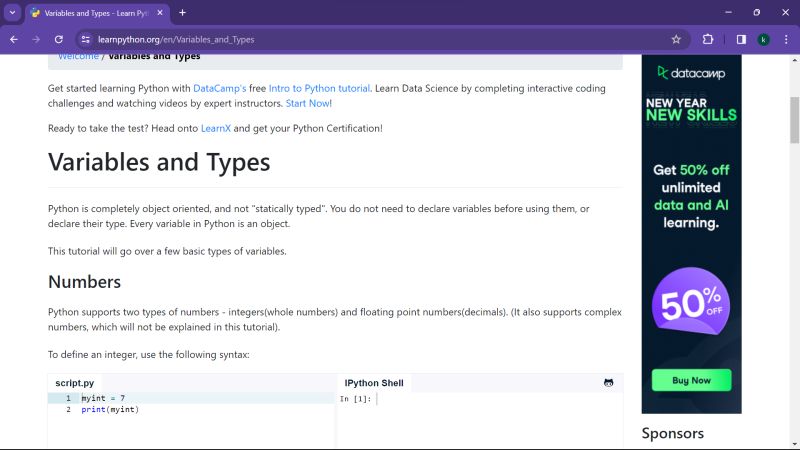Image resolution: width=800 pixels, height=450 pixels.
Task: Open the Intro to Python tutorial link
Action: [x=319, y=88]
